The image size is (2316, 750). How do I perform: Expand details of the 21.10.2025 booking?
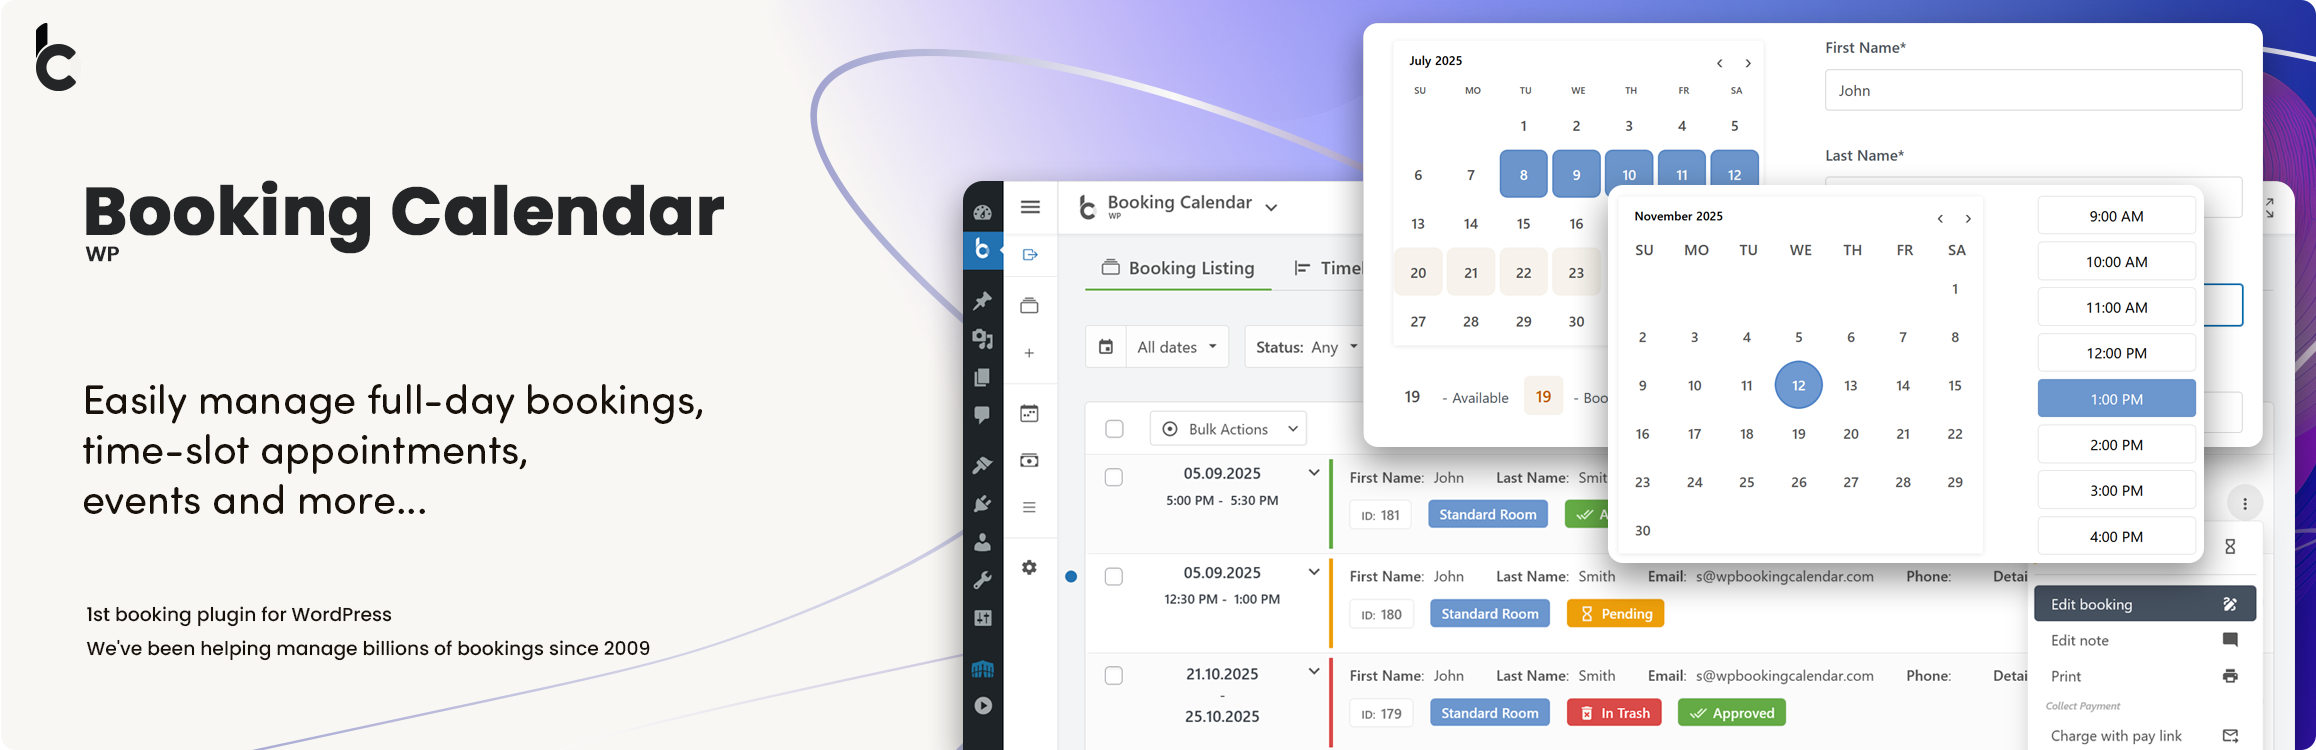pos(1314,671)
